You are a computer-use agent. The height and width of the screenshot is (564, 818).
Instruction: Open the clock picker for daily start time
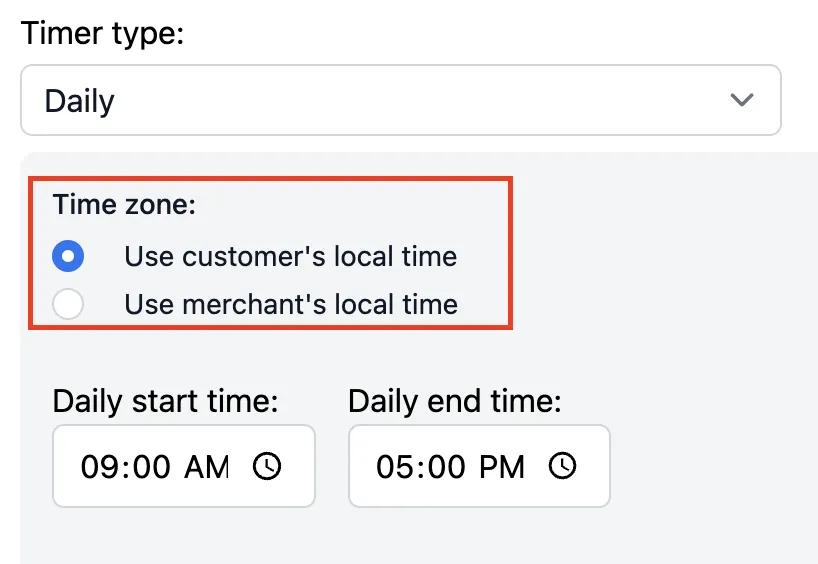coord(267,466)
